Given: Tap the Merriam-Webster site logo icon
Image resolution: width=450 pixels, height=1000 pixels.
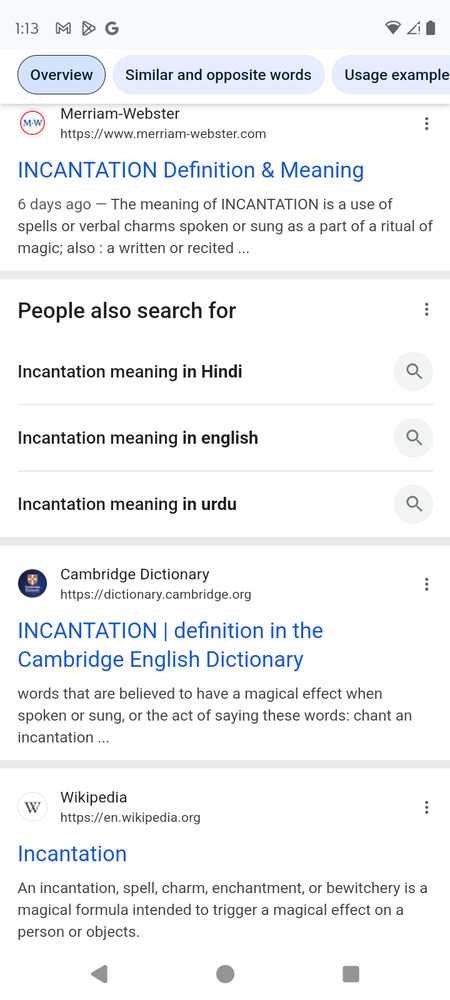Looking at the screenshot, I should [33, 123].
